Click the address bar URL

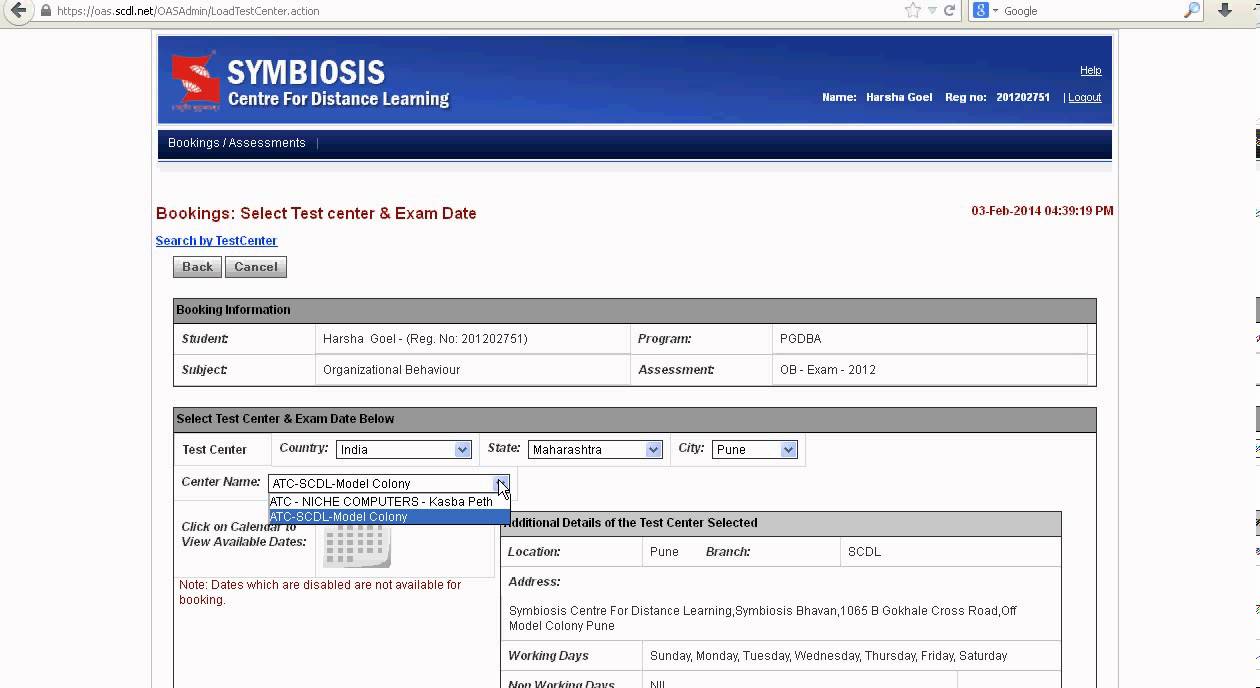coord(188,11)
